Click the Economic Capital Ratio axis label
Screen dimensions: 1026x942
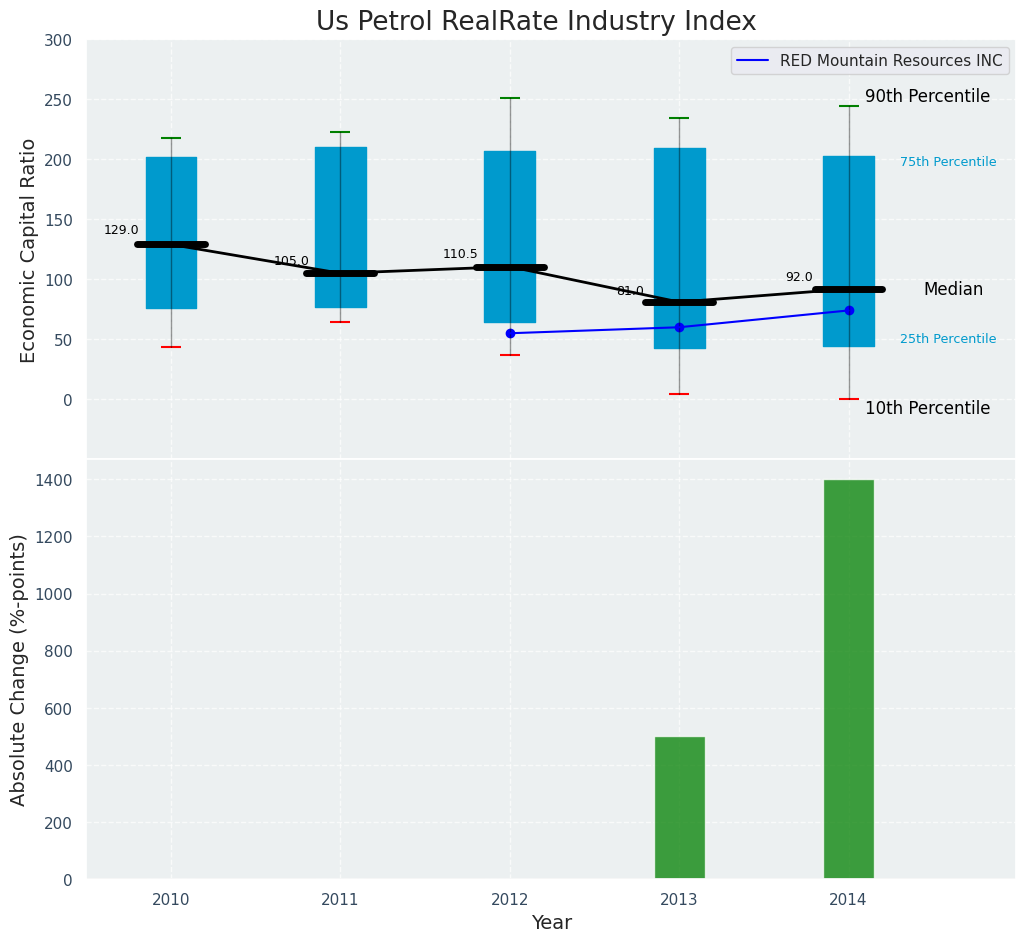(29, 250)
